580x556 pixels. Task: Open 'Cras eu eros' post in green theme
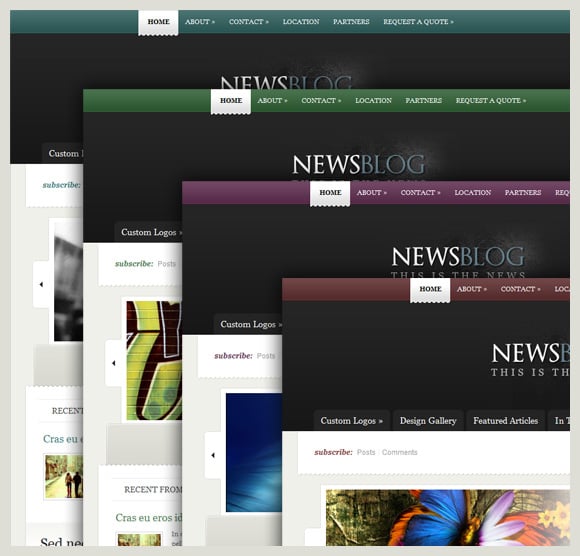[148, 518]
